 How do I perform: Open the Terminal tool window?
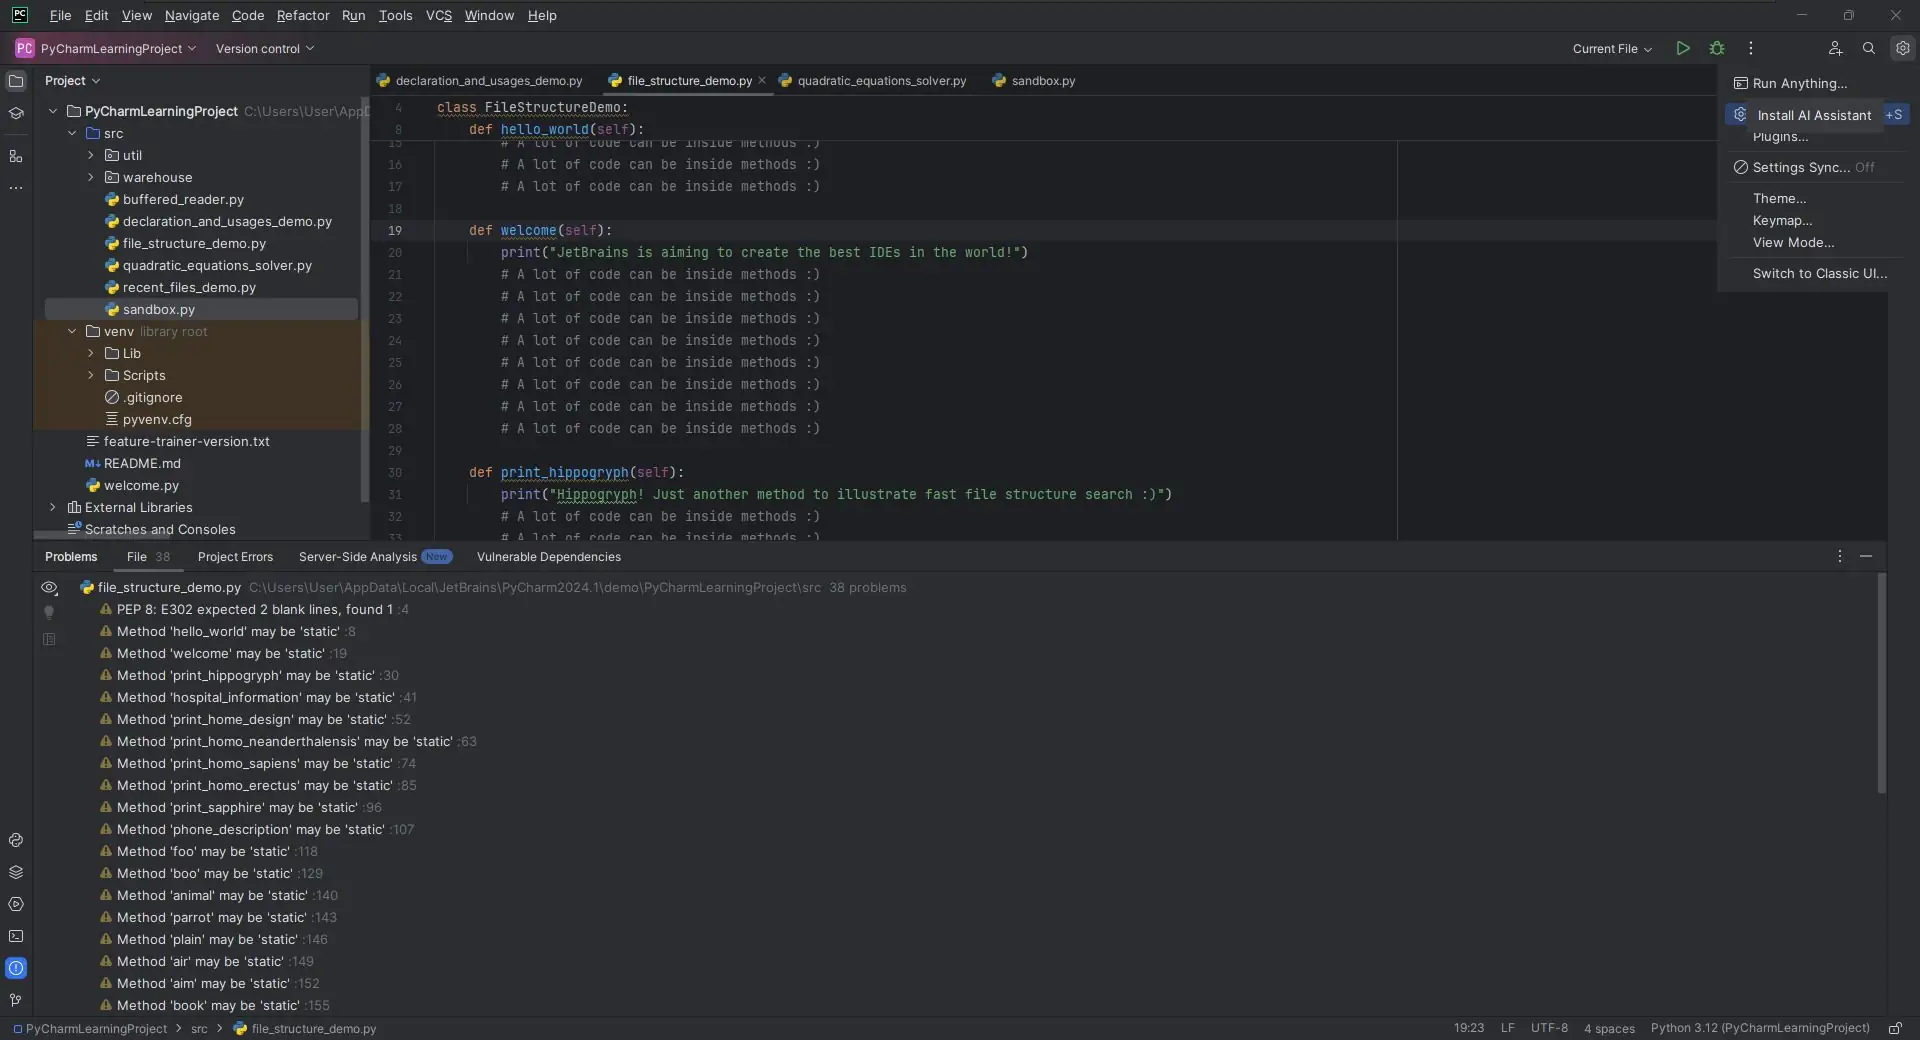tap(16, 936)
